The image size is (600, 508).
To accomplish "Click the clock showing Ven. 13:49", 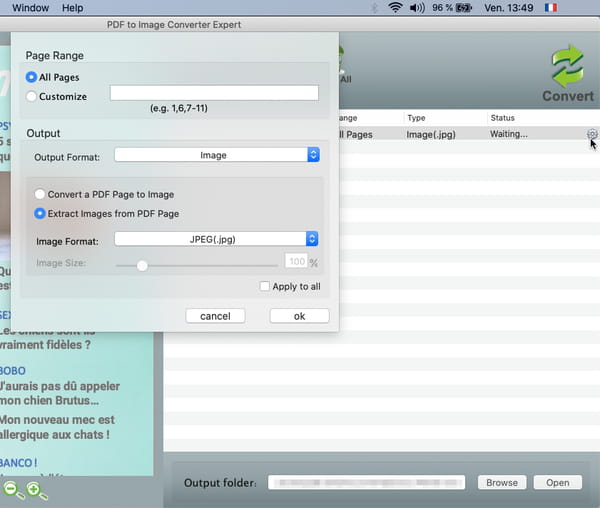I will (x=509, y=8).
